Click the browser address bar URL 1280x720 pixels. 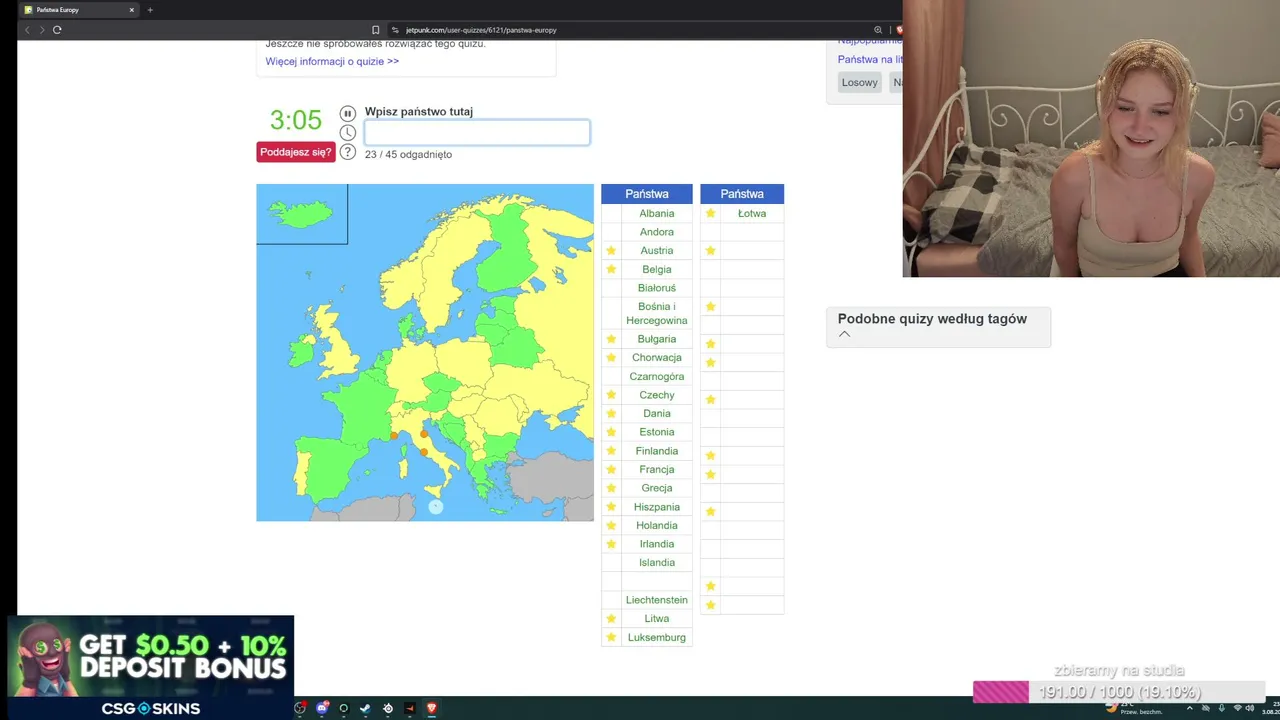point(481,30)
